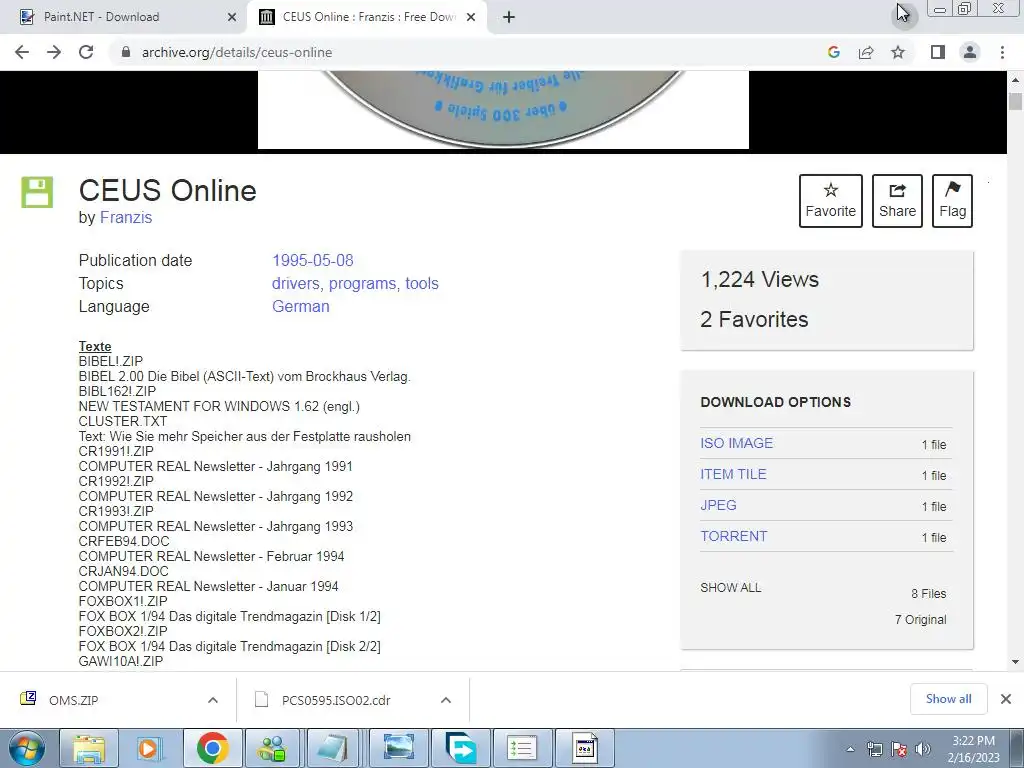The width and height of the screenshot is (1024, 768).
Task: Open the tools topic link
Action: pyautogui.click(x=422, y=283)
